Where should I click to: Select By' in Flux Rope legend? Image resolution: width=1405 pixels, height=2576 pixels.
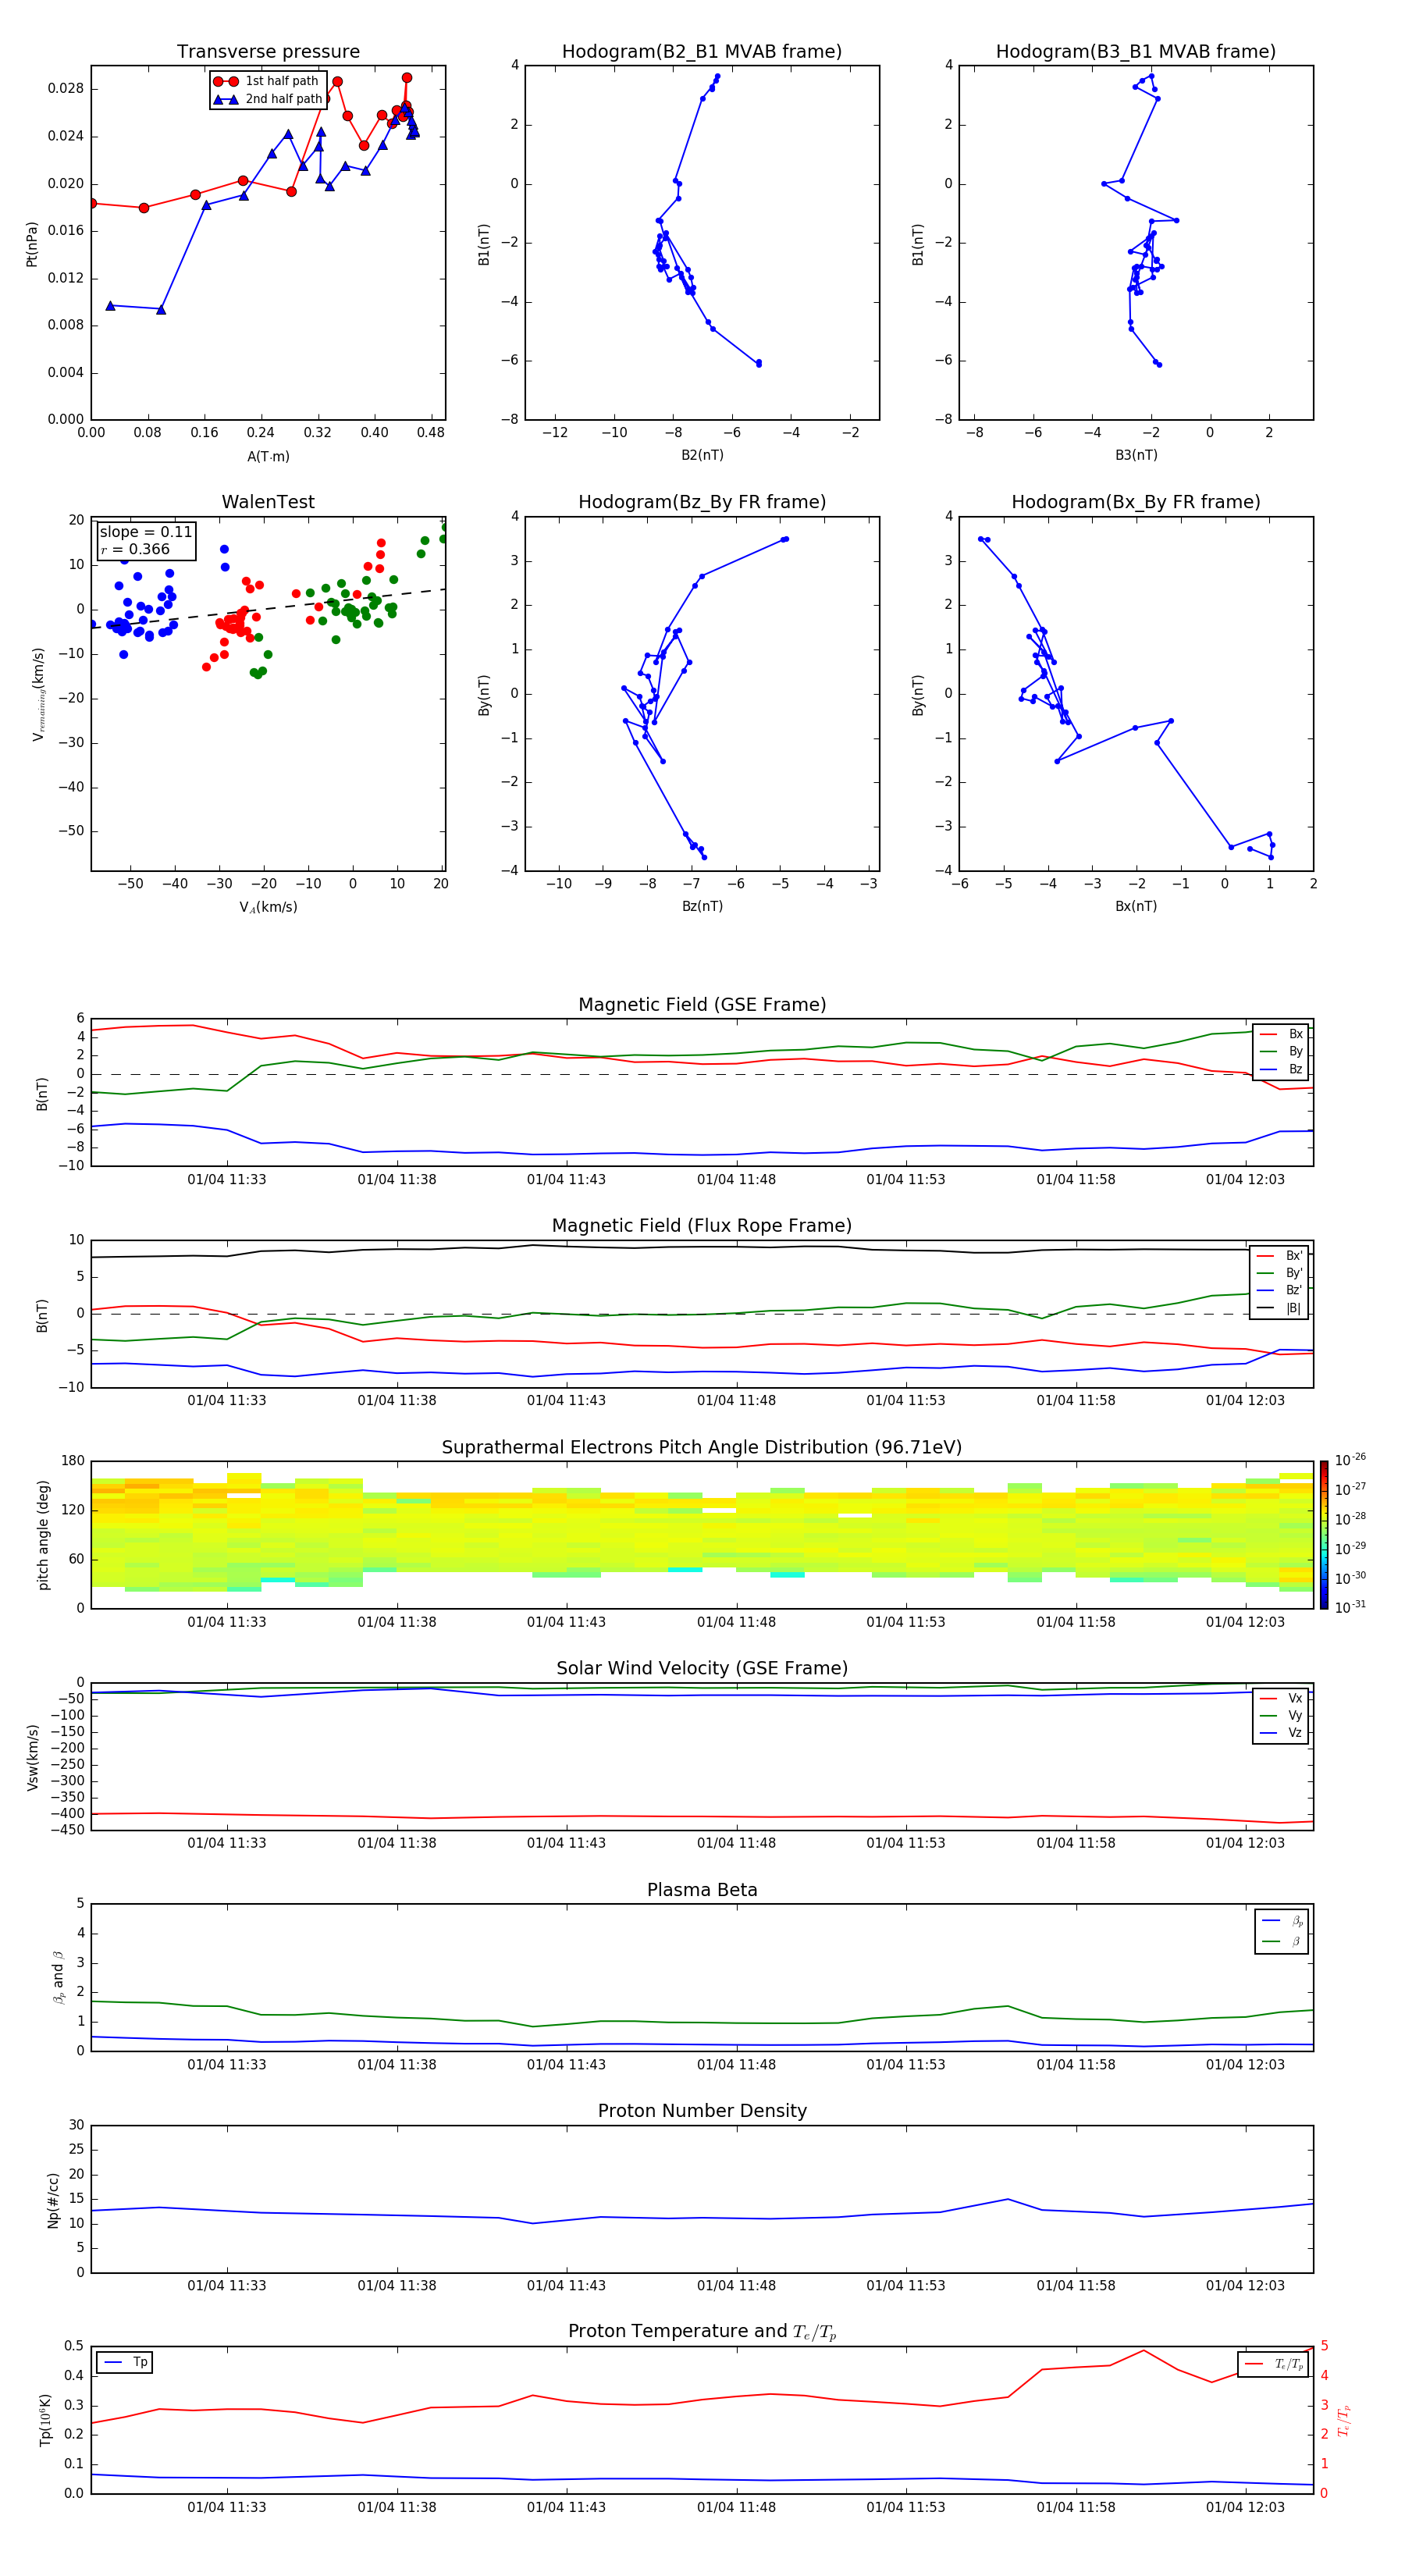point(1280,1273)
